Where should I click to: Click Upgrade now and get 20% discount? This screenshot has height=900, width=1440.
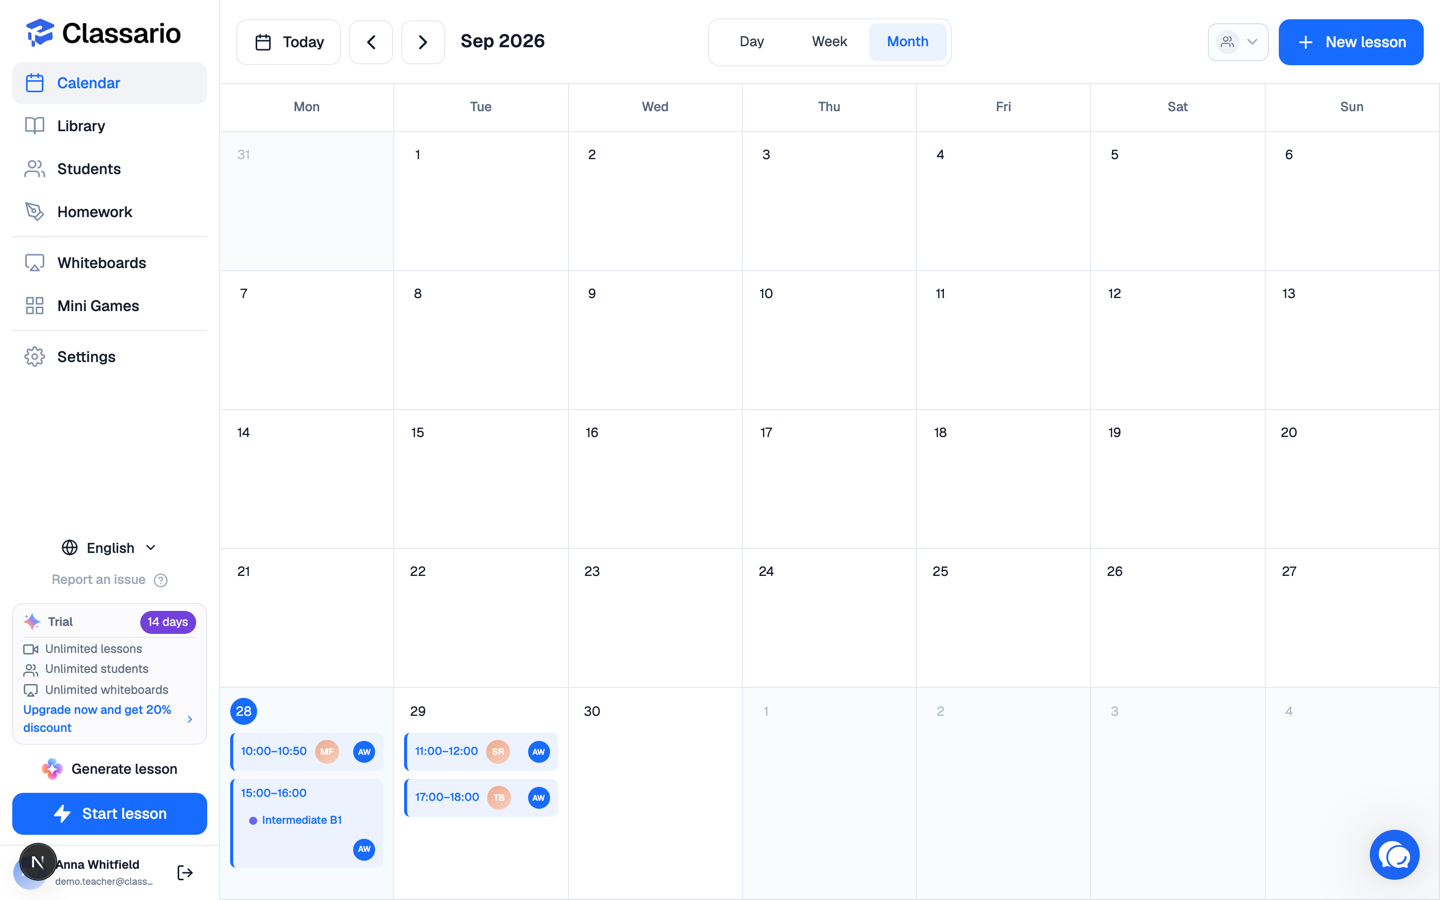[97, 719]
